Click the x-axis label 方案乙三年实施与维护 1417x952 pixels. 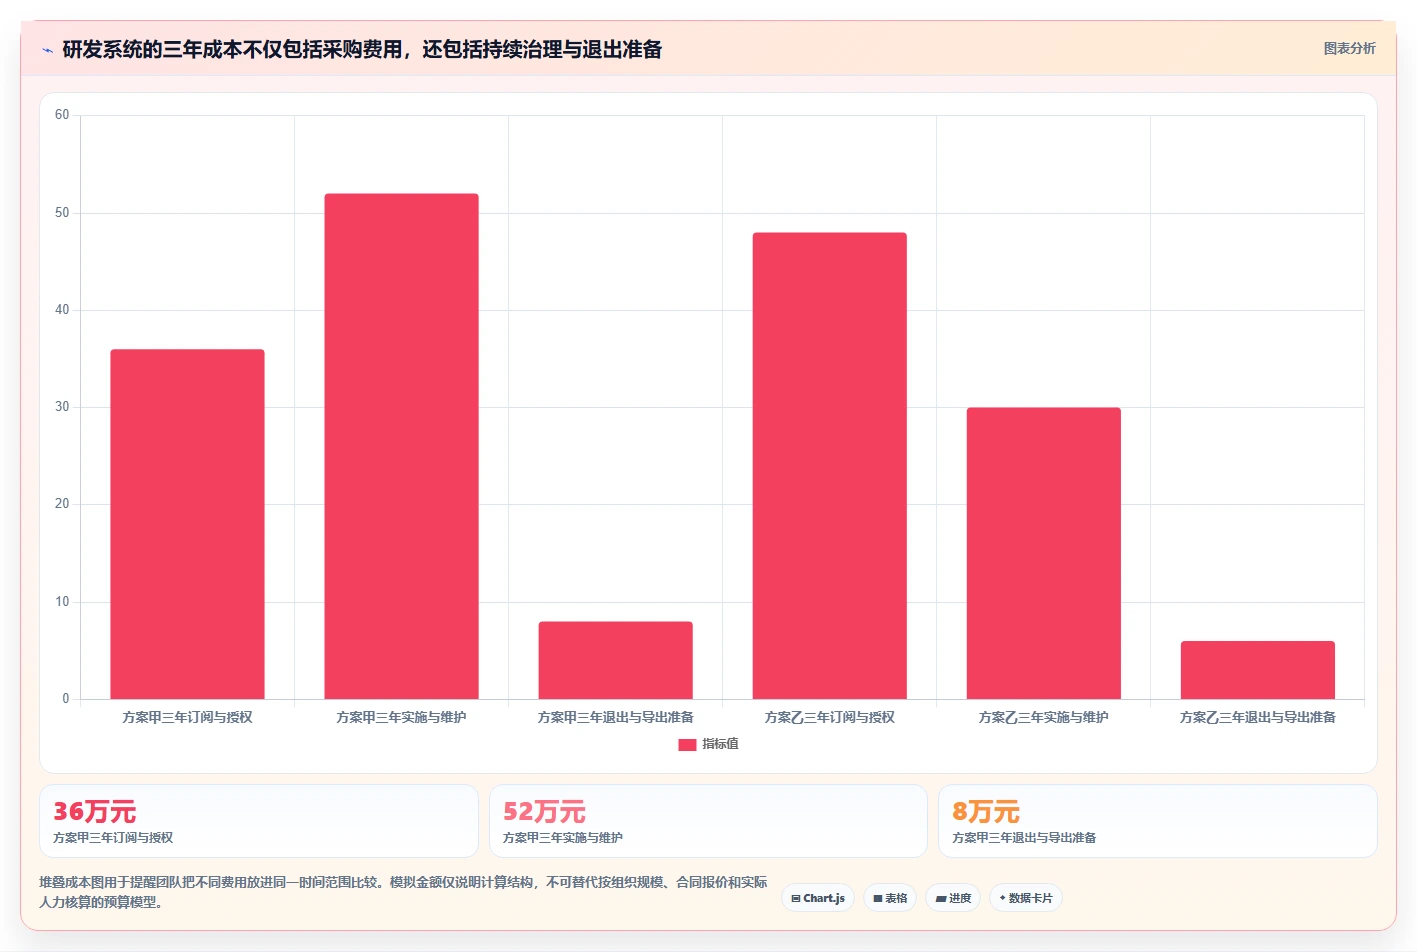tap(1043, 717)
